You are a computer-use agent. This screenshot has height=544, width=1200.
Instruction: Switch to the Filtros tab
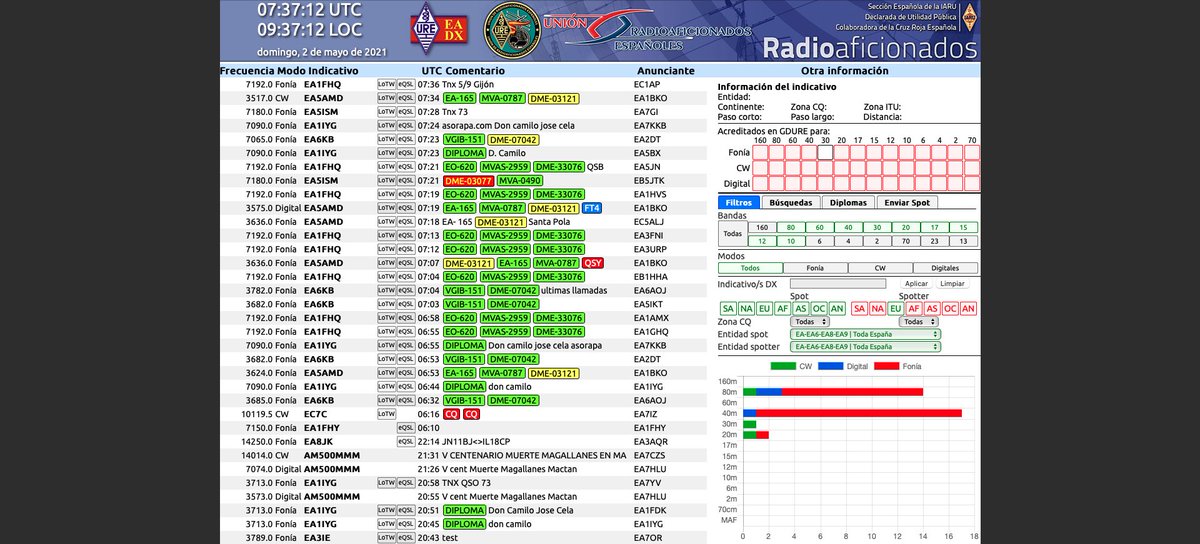739,202
